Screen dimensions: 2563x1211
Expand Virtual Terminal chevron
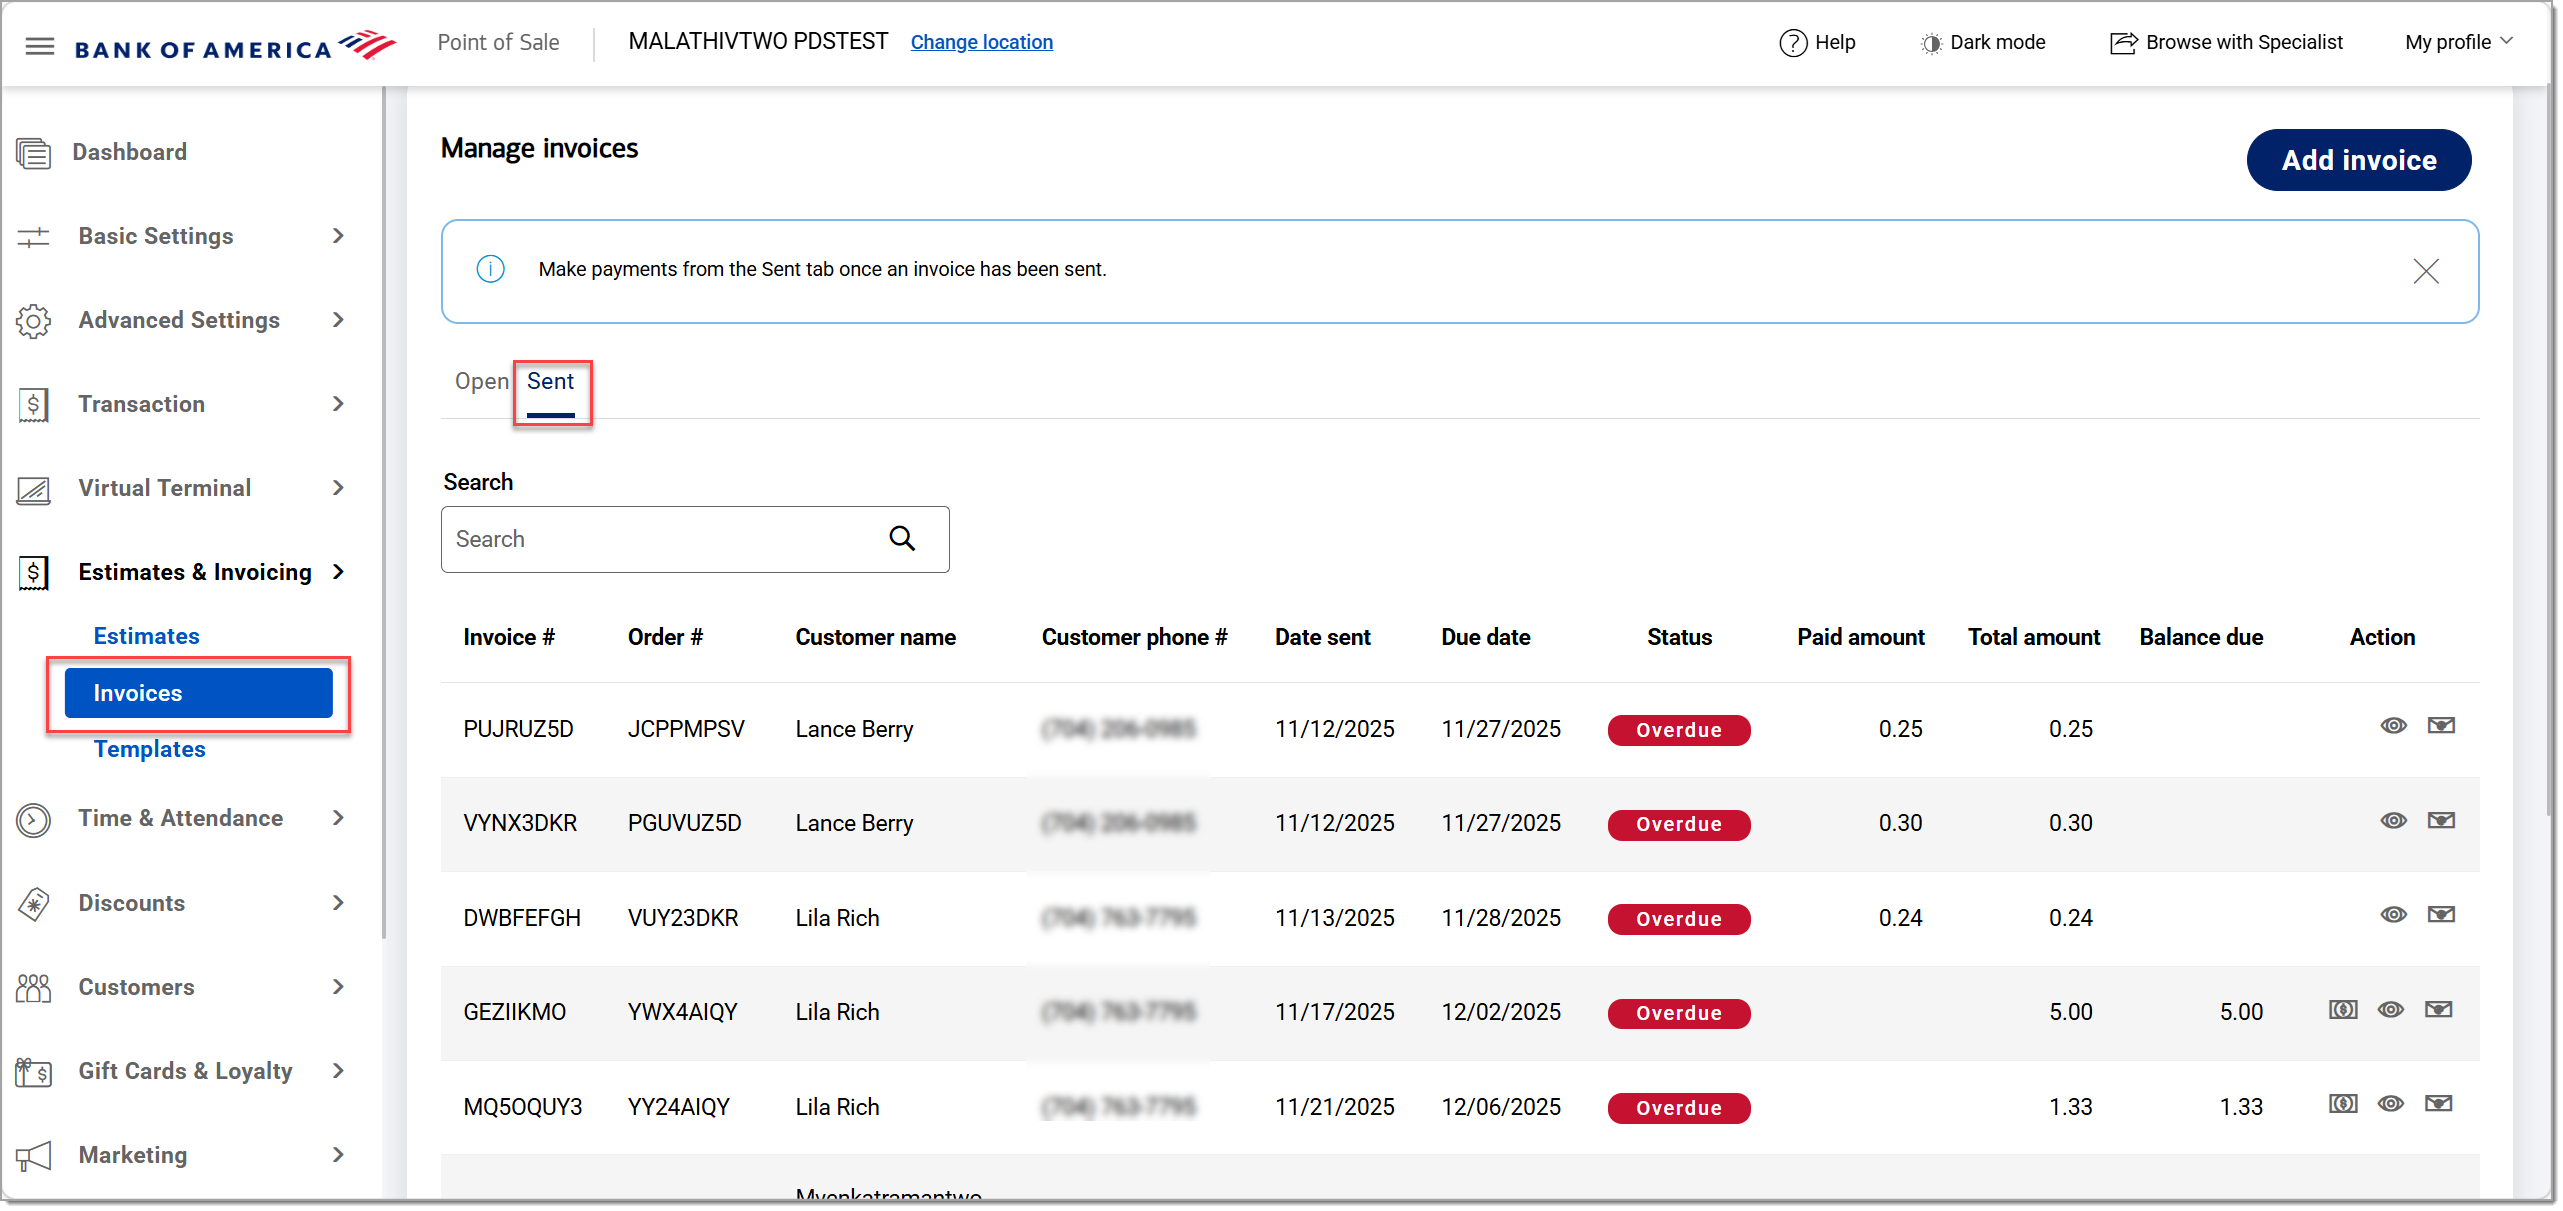338,488
